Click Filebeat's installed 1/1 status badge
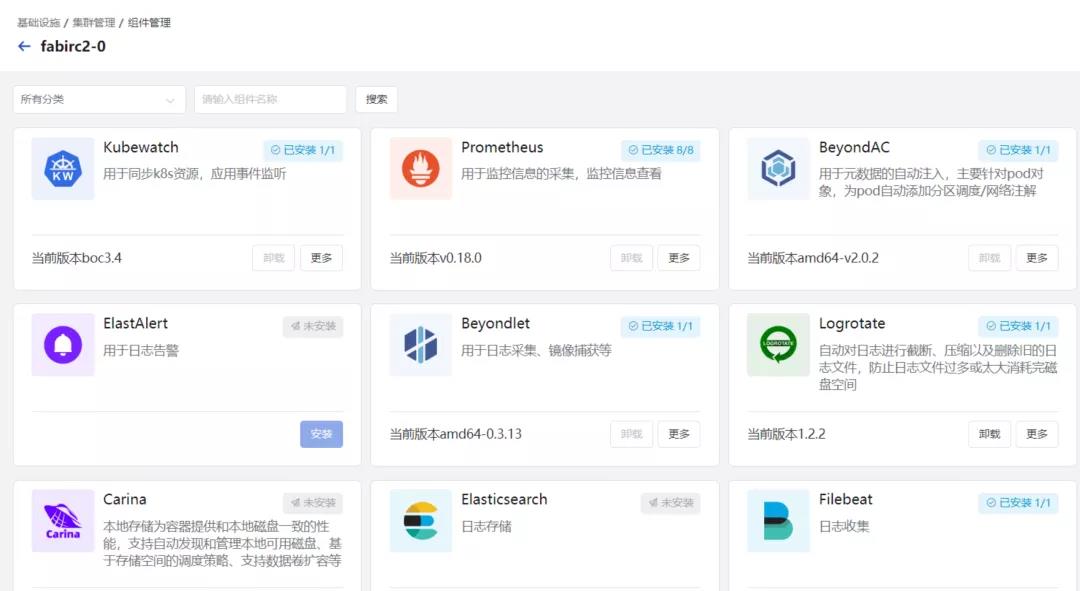 point(1018,503)
